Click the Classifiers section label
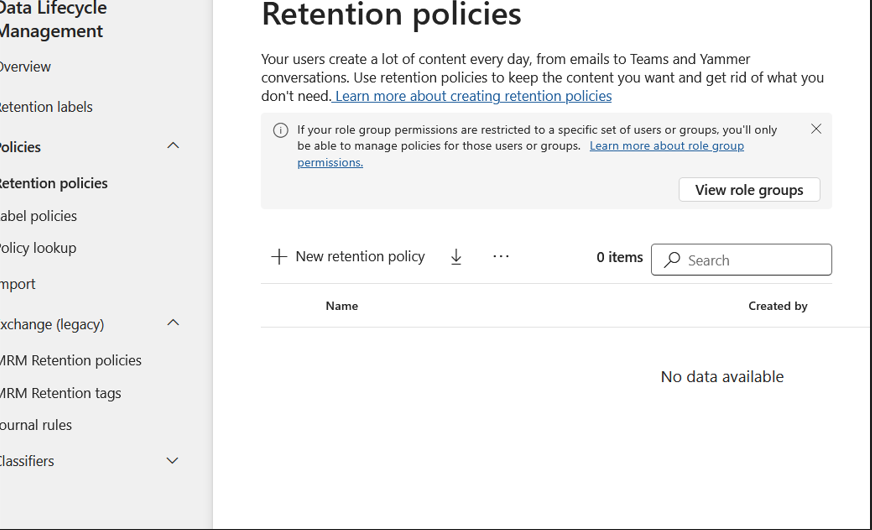Image resolution: width=872 pixels, height=530 pixels. pyautogui.click(x=27, y=461)
